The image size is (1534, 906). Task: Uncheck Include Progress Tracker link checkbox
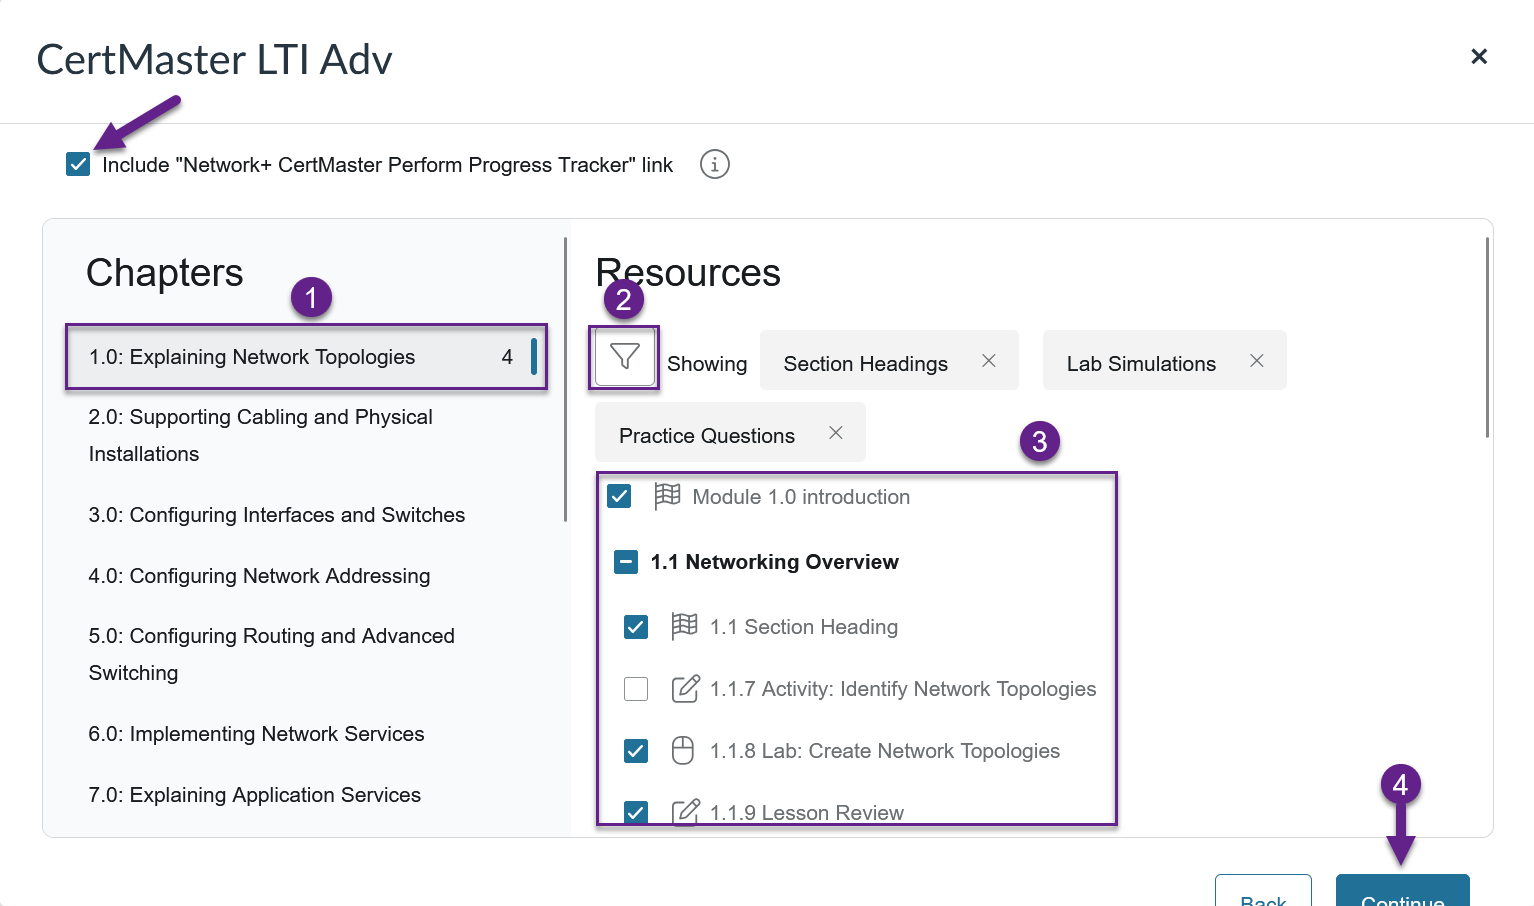78,164
